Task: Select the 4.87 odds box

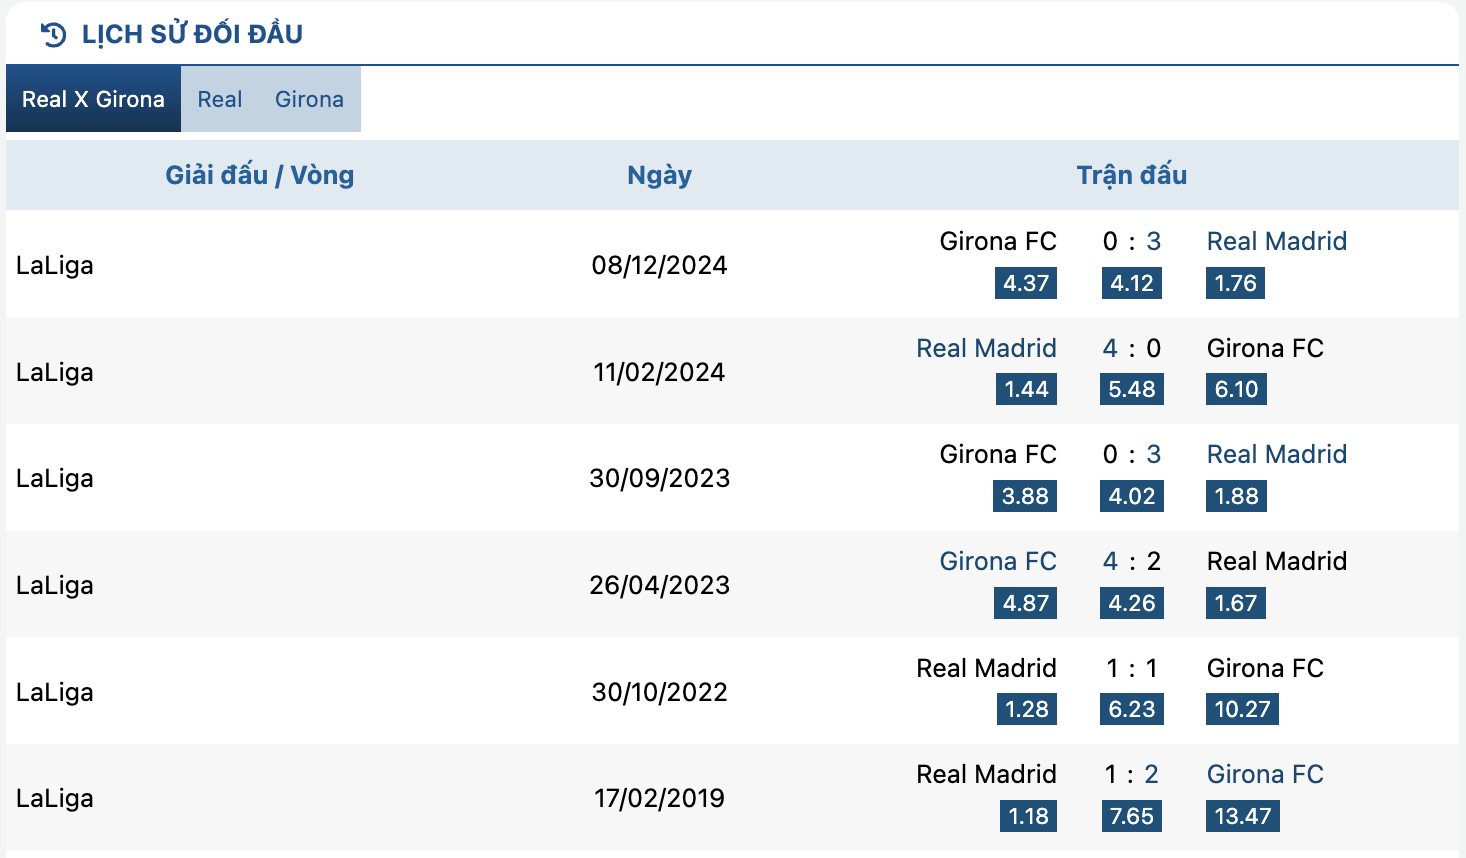Action: (1026, 603)
